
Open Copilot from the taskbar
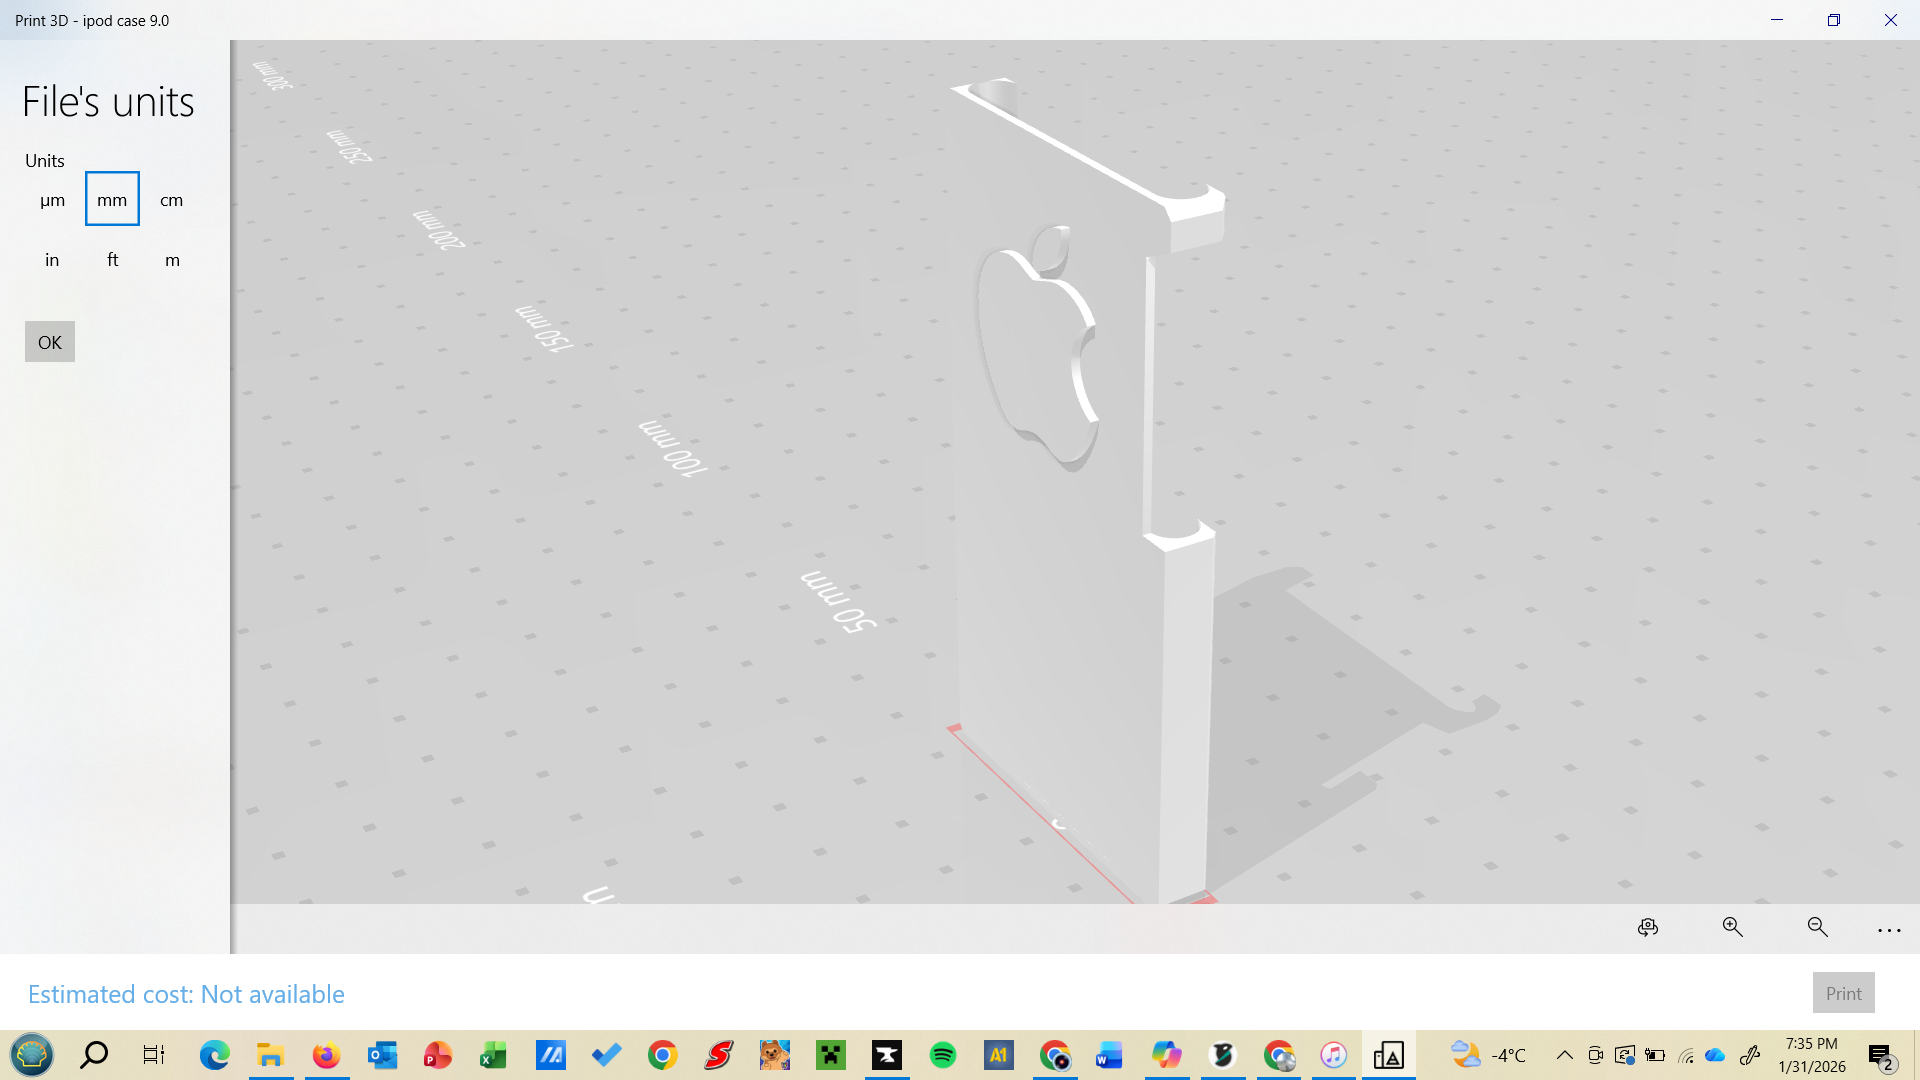tap(1166, 1055)
